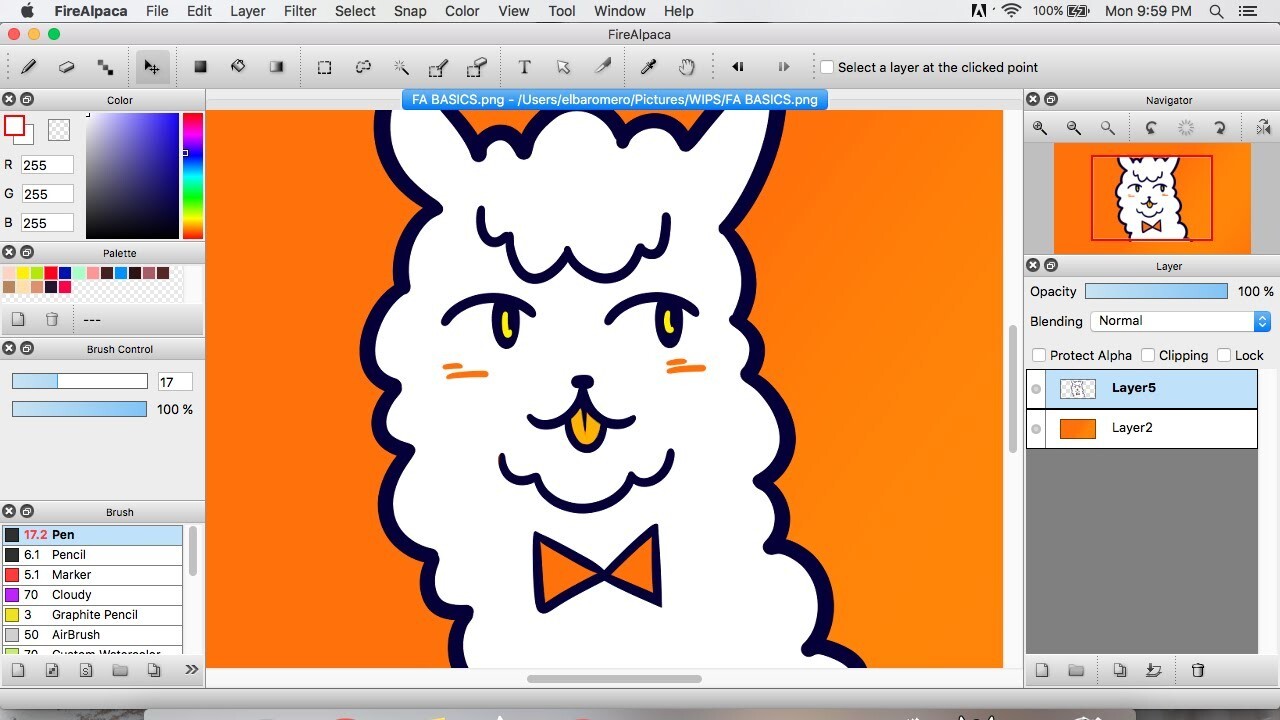Open the Filter menu
The width and height of the screenshot is (1280, 720).
pos(300,11)
